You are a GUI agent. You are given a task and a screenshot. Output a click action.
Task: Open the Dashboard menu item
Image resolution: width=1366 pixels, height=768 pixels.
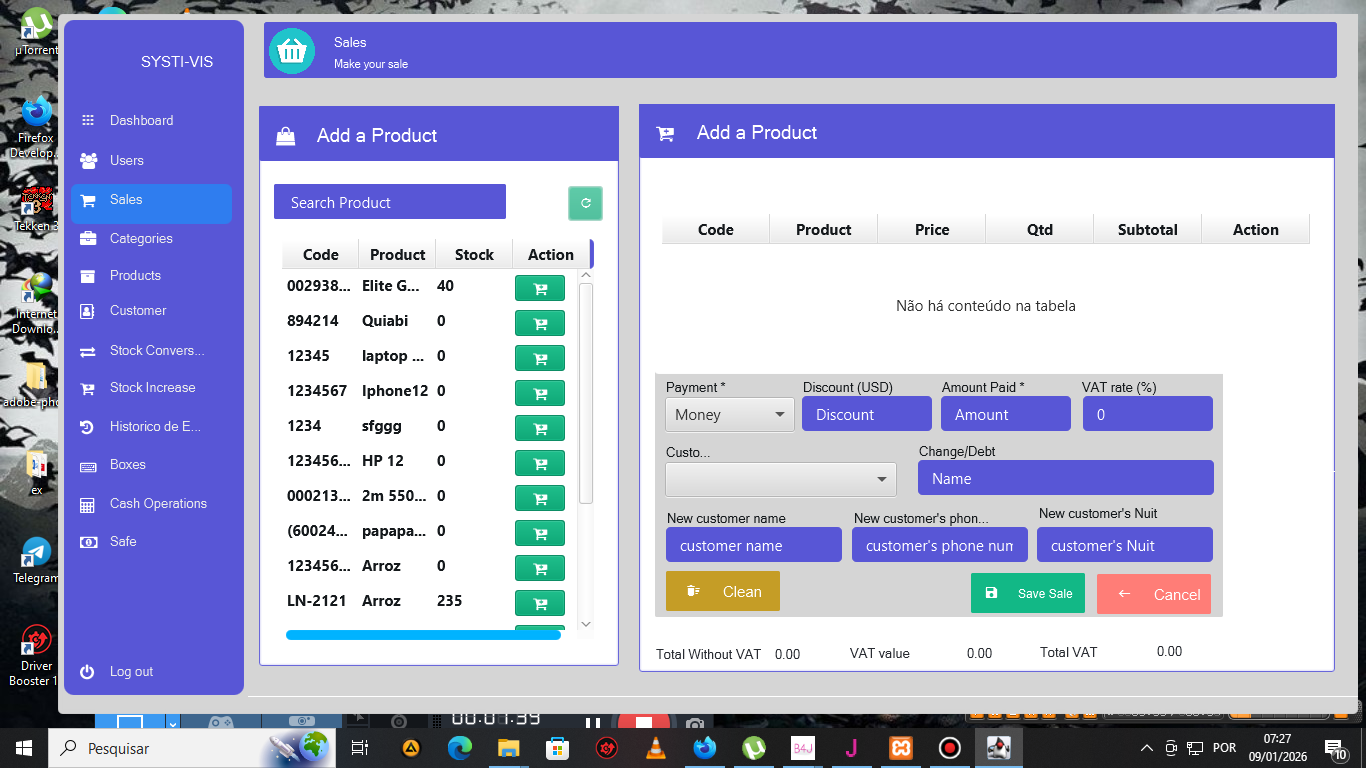coord(141,120)
